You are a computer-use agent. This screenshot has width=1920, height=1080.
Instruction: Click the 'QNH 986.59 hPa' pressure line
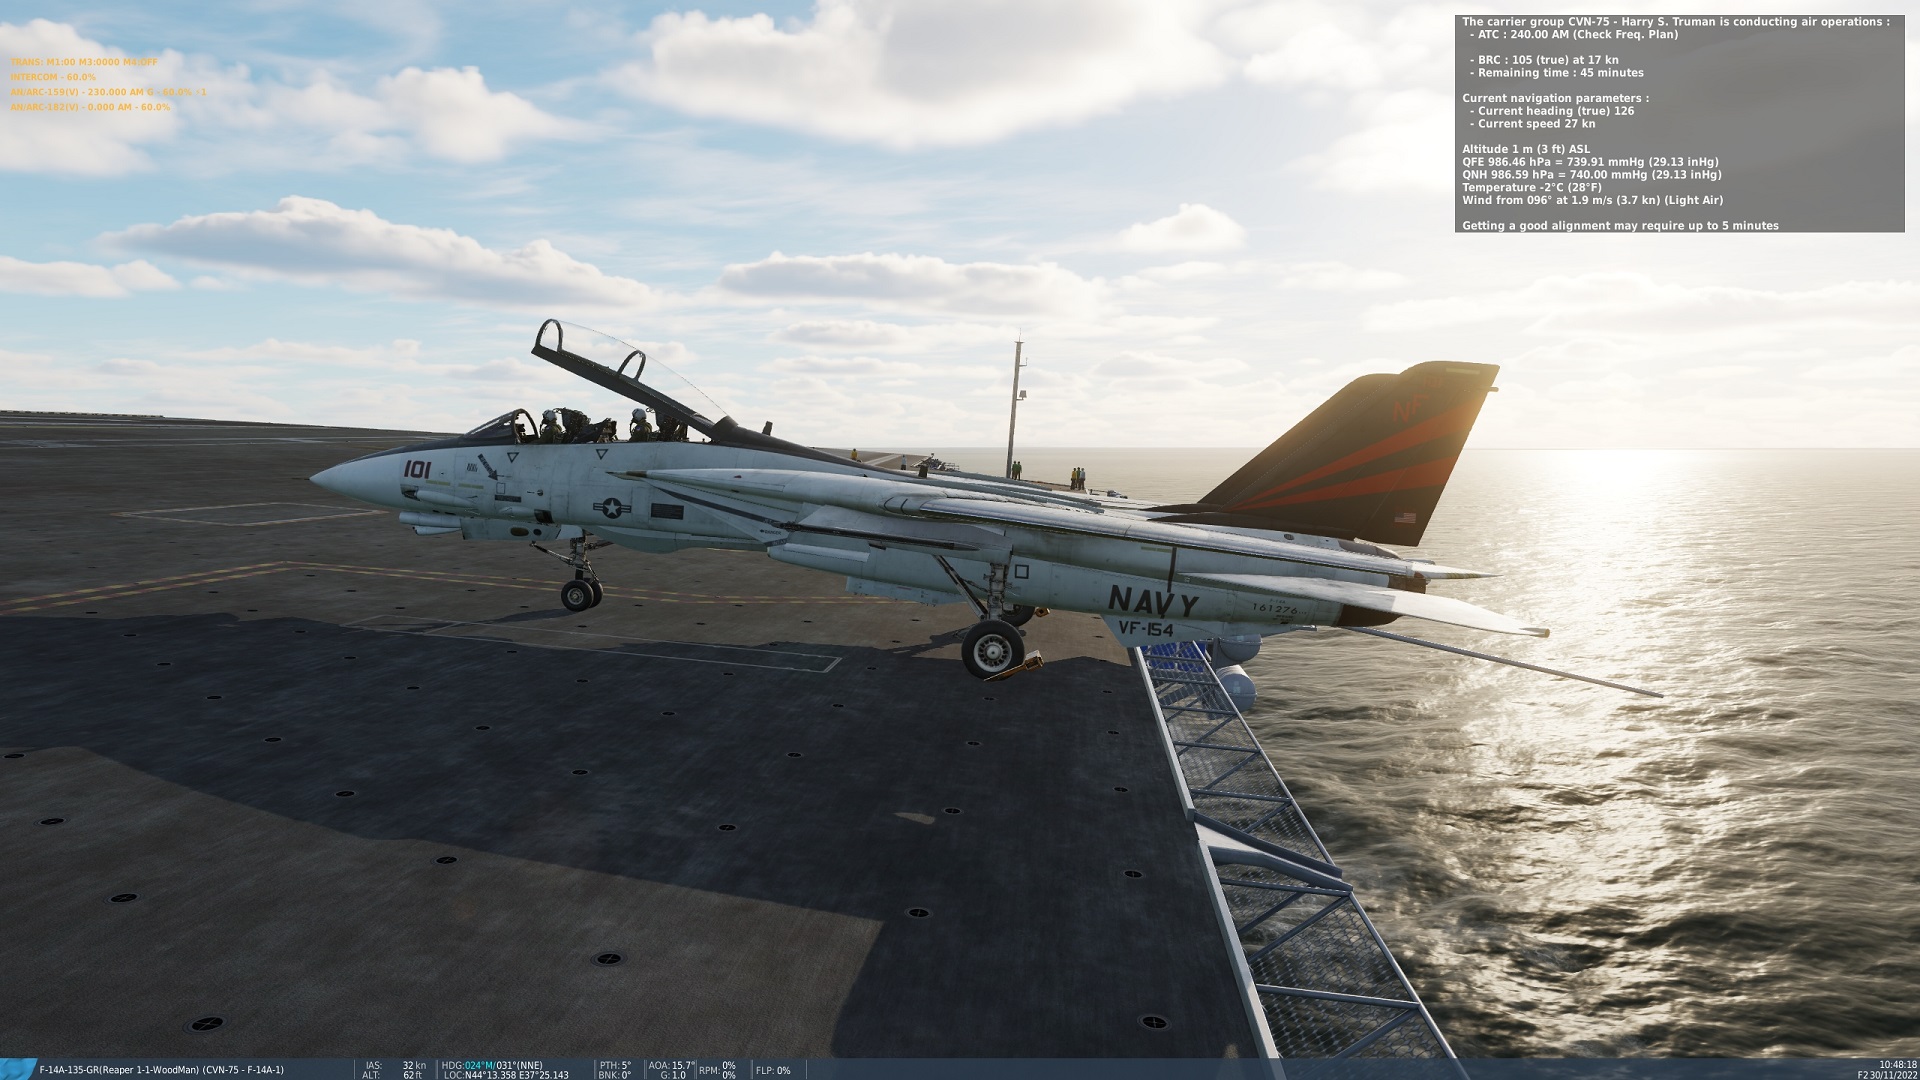tap(1591, 175)
